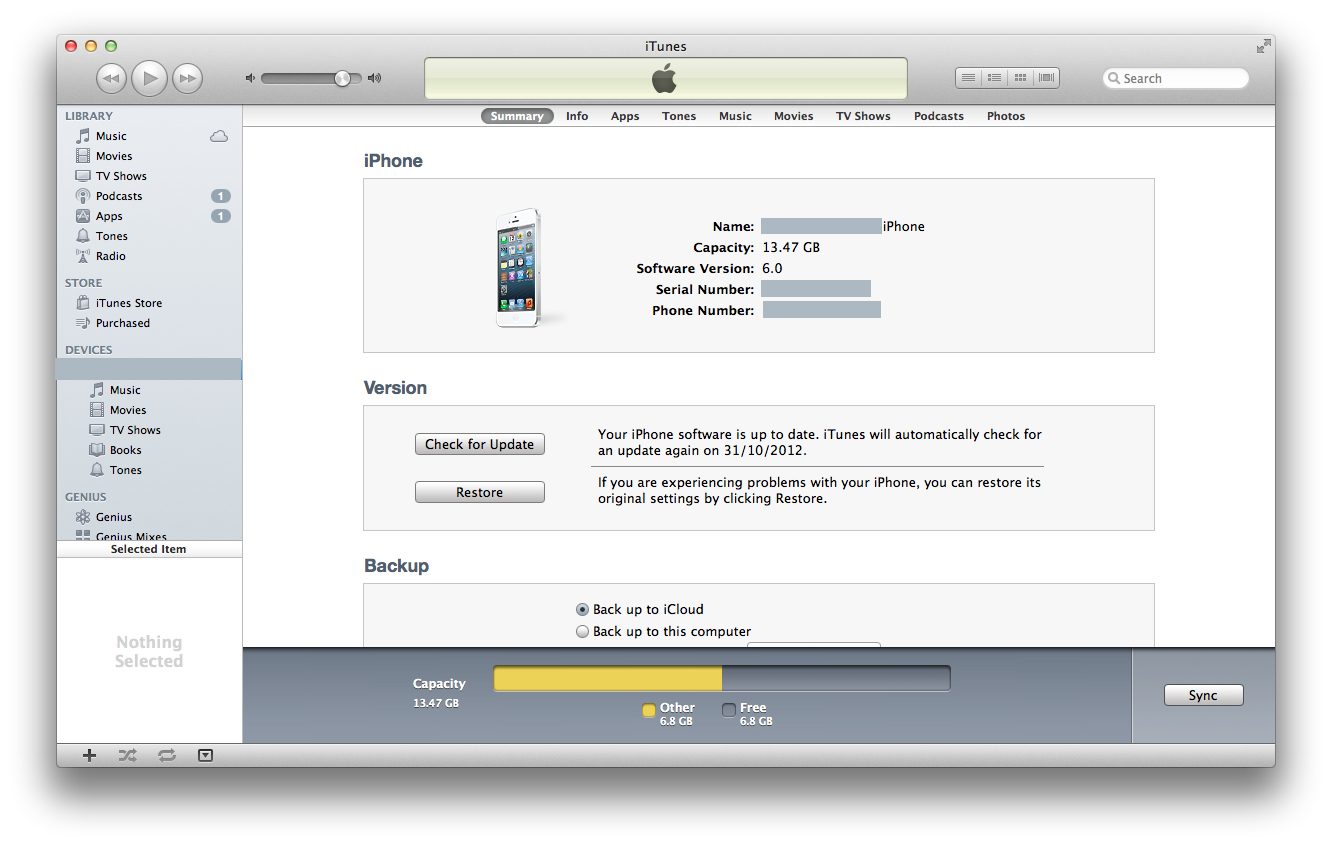Click the Previous track button
This screenshot has width=1332, height=846.
pos(111,78)
